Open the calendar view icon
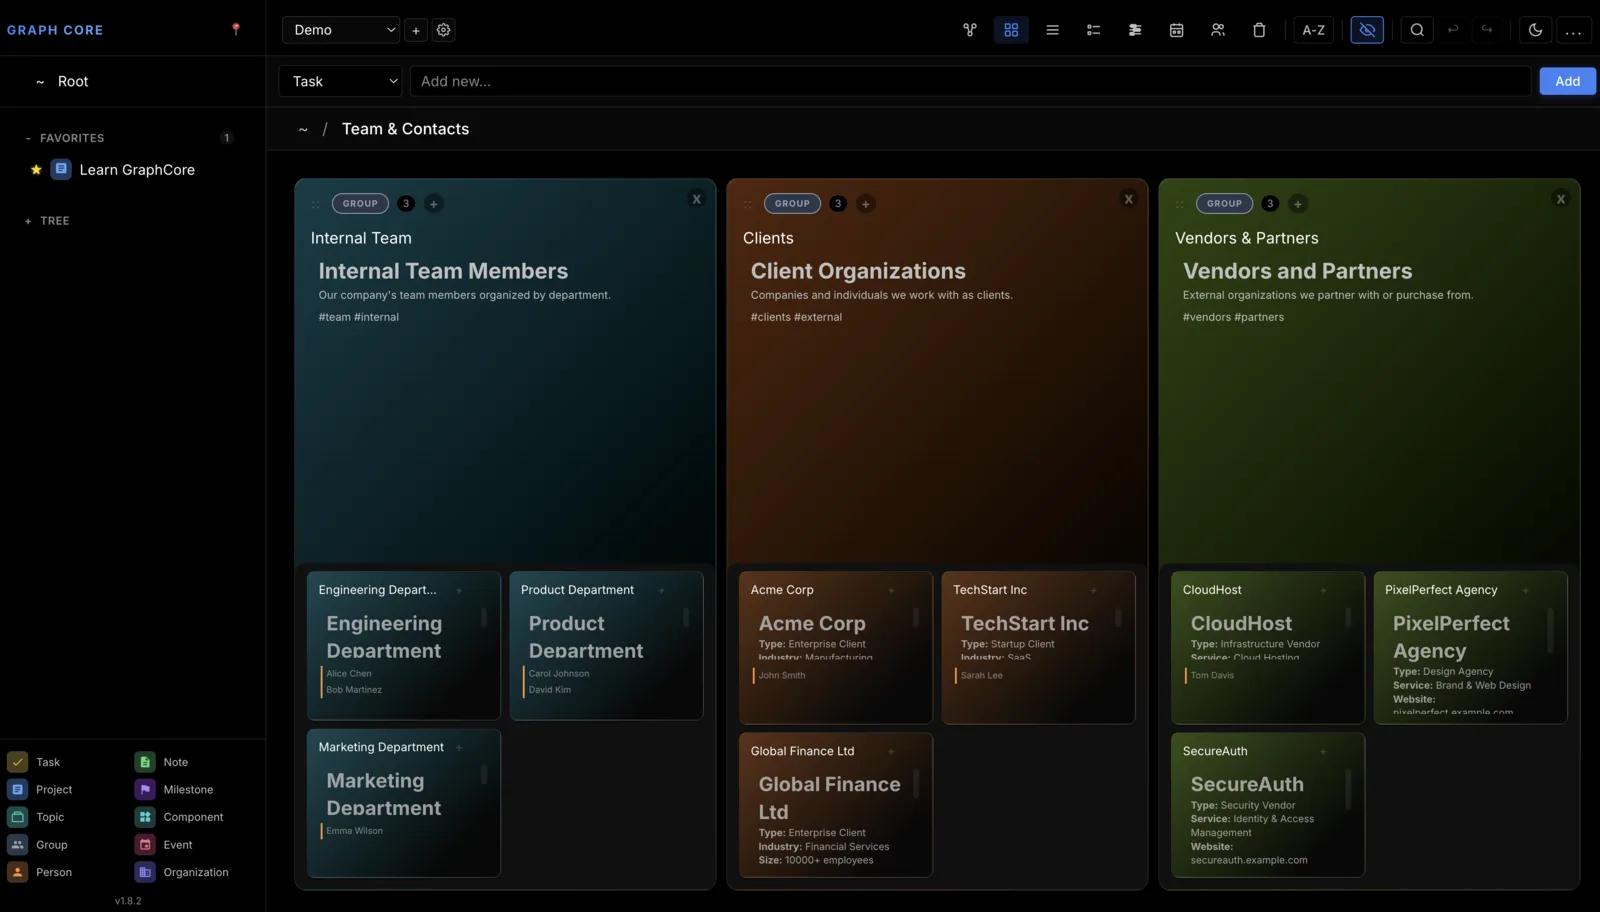Viewport: 1600px width, 912px height. point(1176,30)
